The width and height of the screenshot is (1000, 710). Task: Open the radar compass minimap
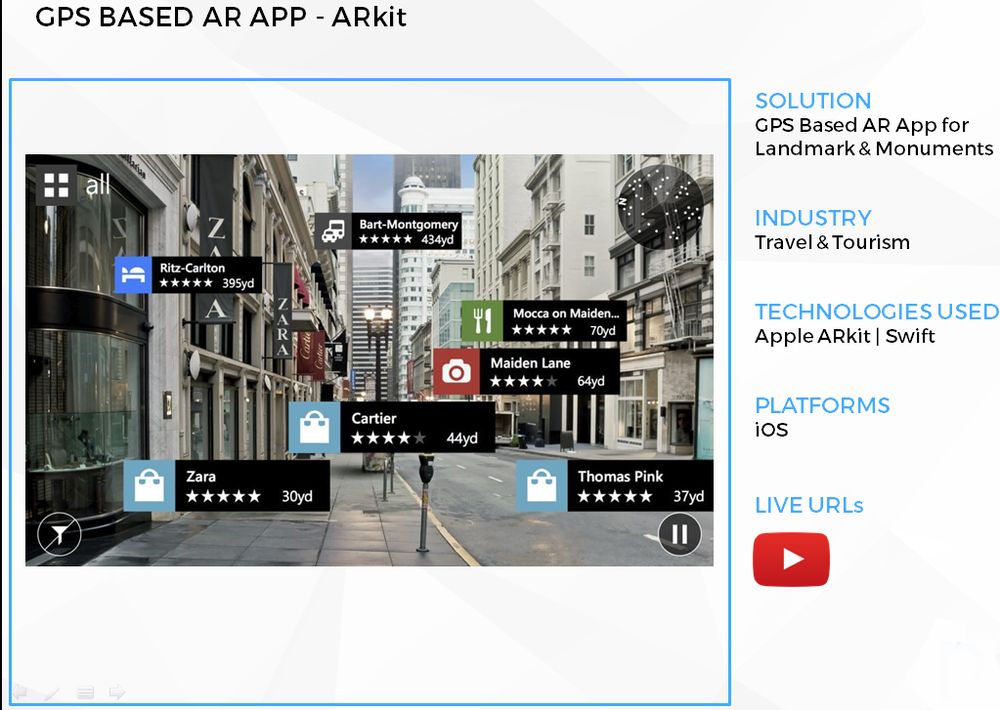tap(660, 206)
